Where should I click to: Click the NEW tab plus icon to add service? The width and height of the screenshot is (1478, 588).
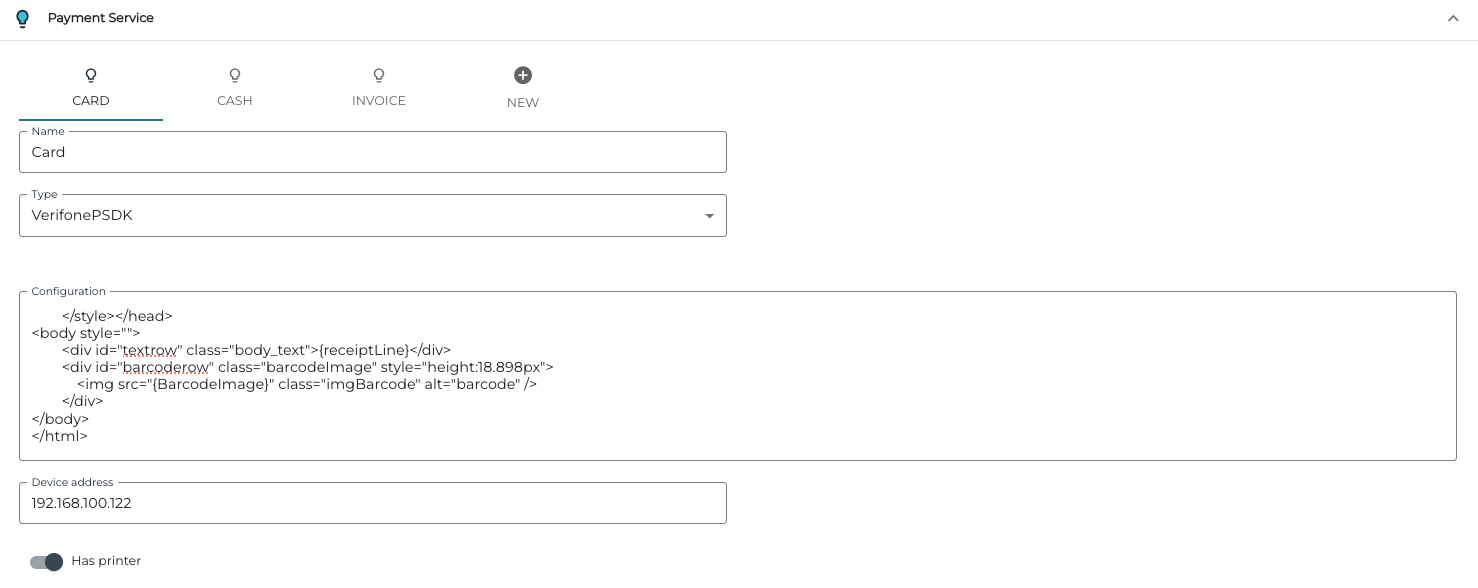point(522,74)
